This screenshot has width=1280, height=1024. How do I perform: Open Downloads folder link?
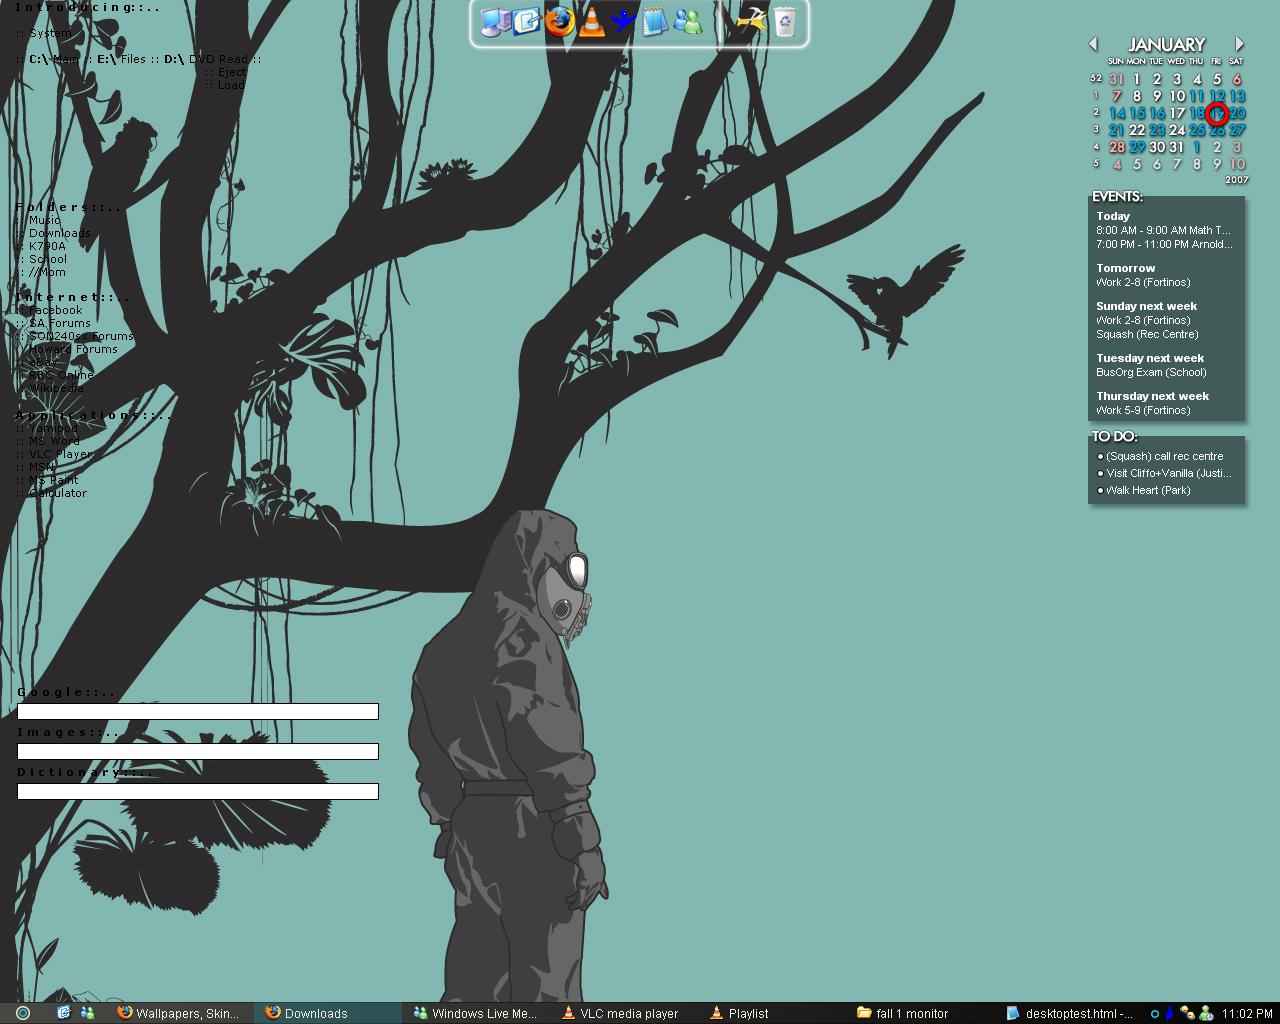60,233
